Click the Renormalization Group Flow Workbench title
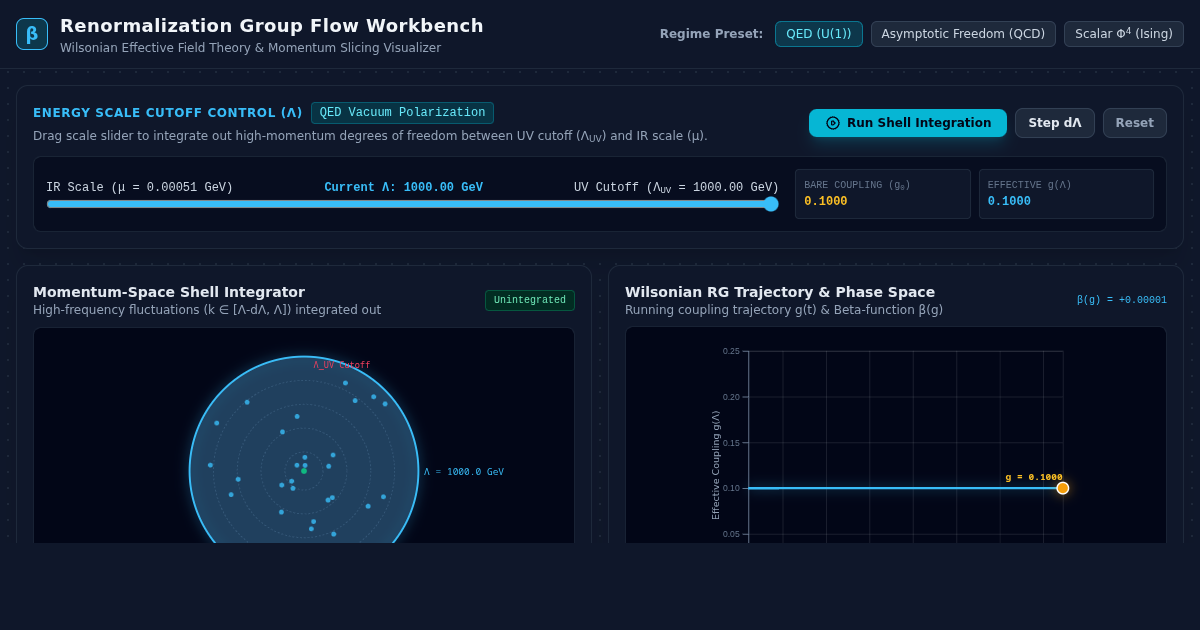1200x630 pixels. pos(272,26)
